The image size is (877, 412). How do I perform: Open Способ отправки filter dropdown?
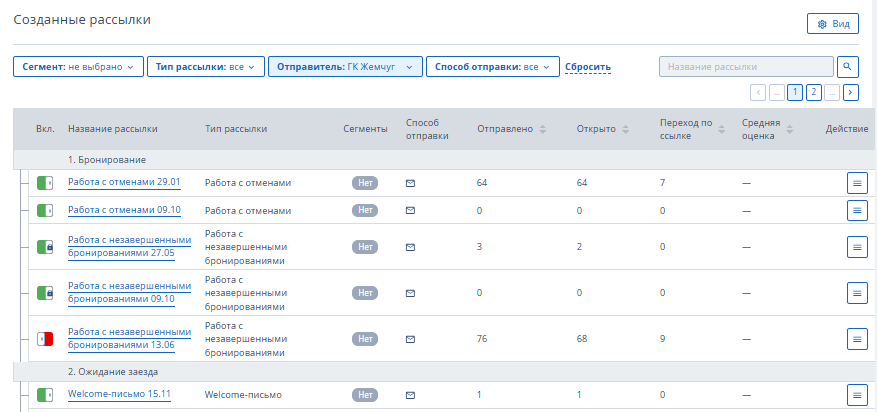493,67
